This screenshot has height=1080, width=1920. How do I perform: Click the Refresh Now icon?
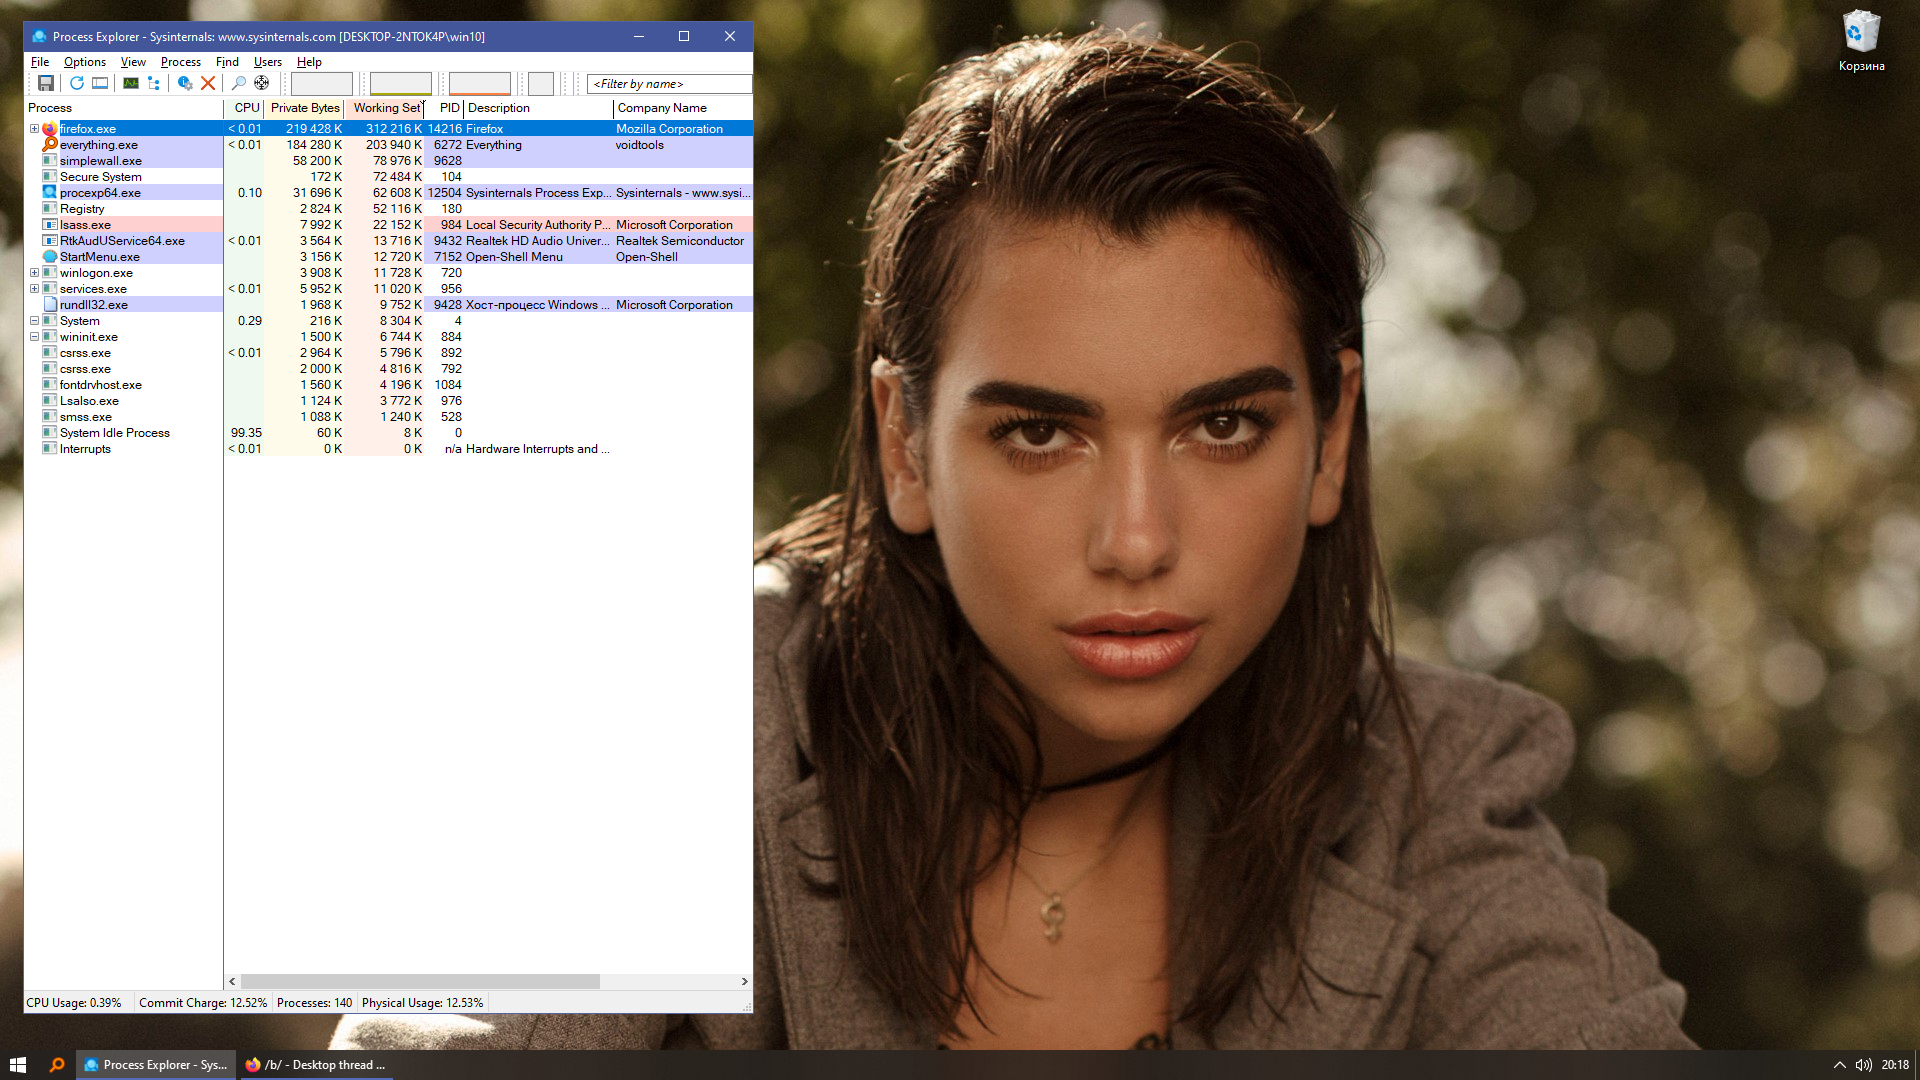(77, 83)
